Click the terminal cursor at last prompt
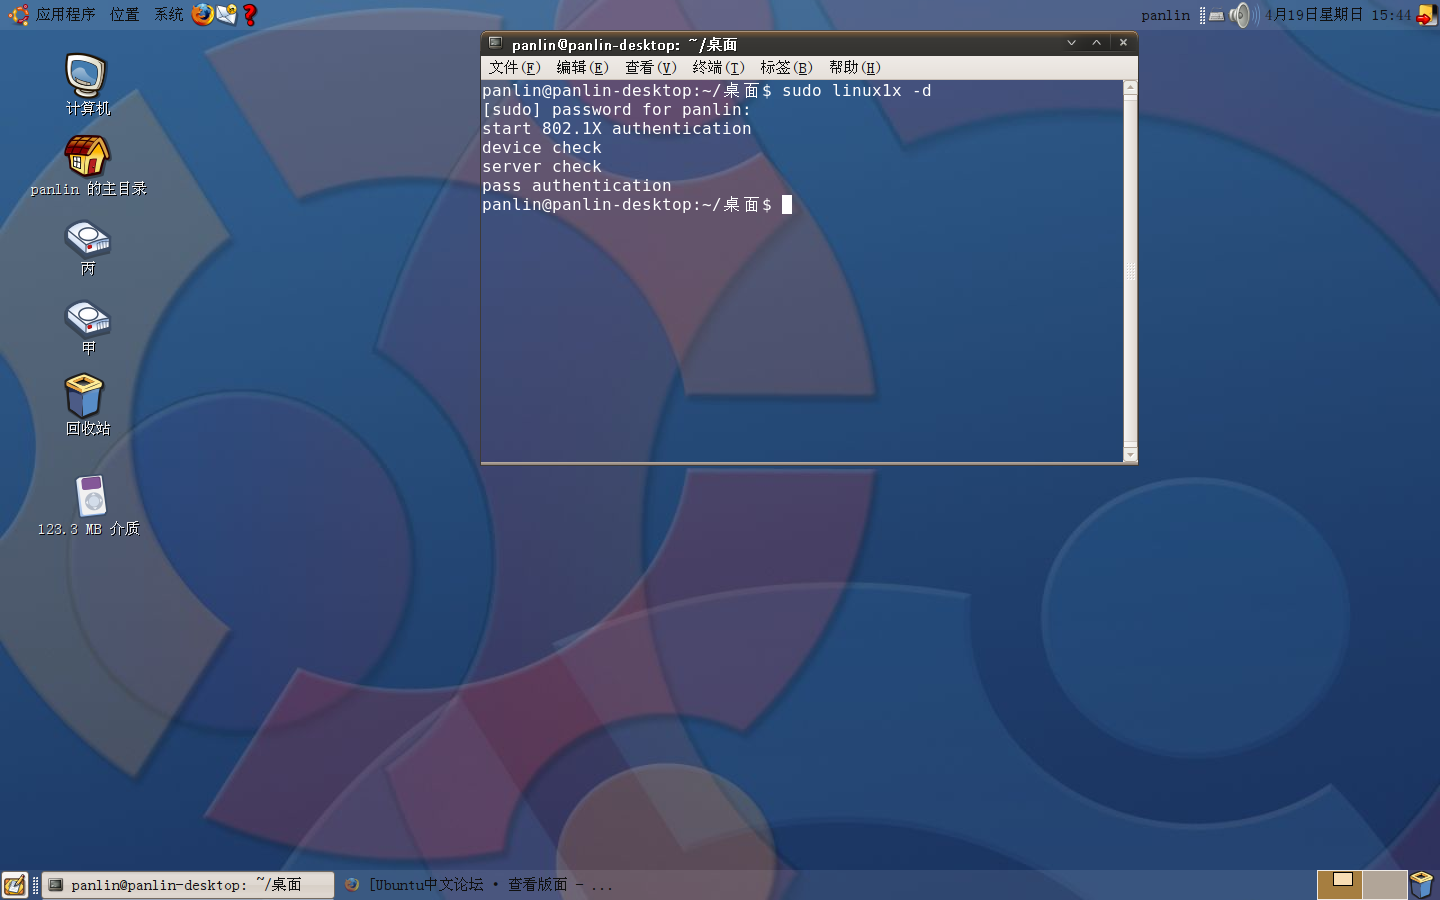 tap(787, 205)
